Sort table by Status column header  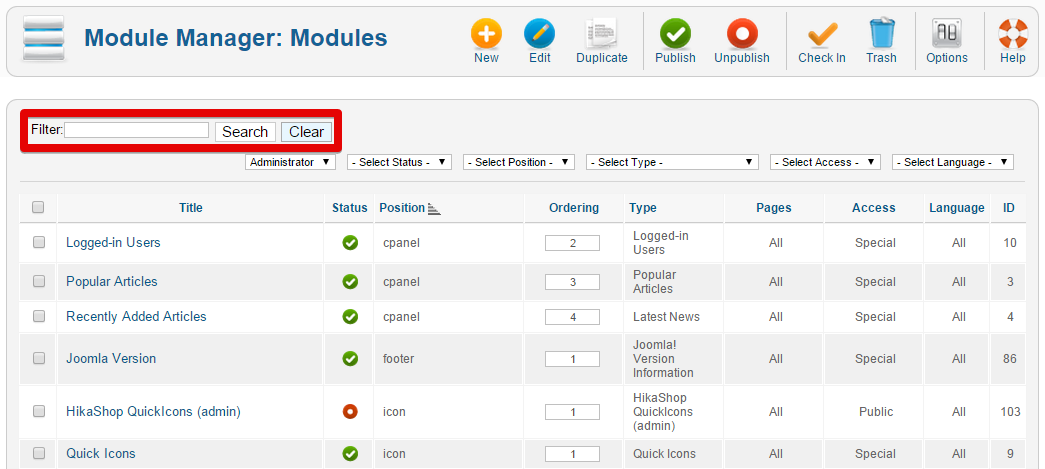click(x=350, y=208)
